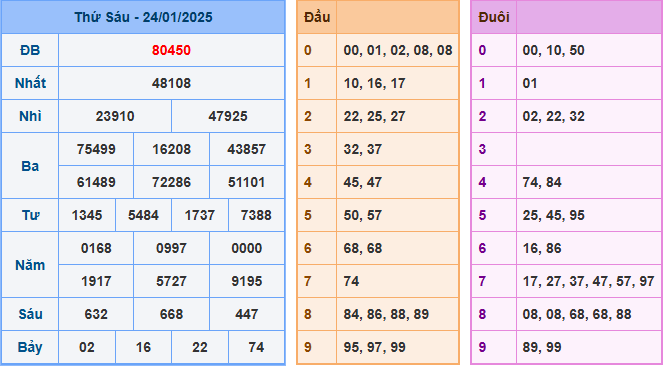Click the Năm number 1917
Screen dimensions: 663x366
pos(96,281)
